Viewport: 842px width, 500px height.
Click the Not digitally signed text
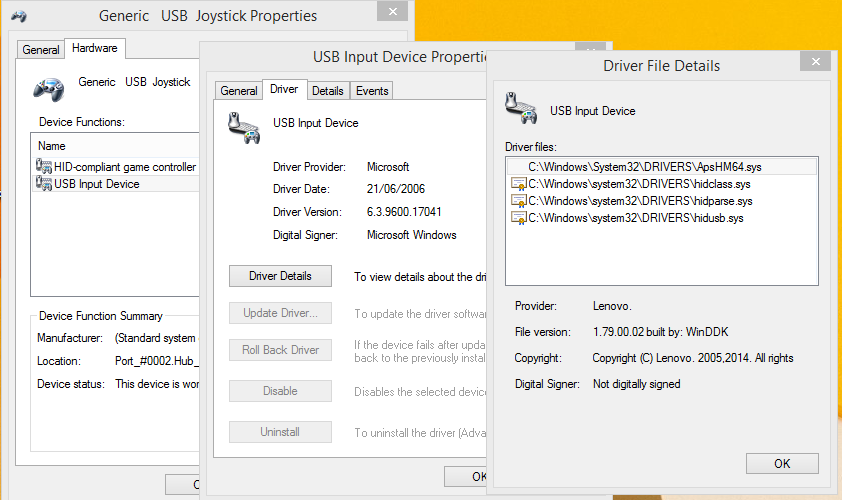tap(636, 384)
